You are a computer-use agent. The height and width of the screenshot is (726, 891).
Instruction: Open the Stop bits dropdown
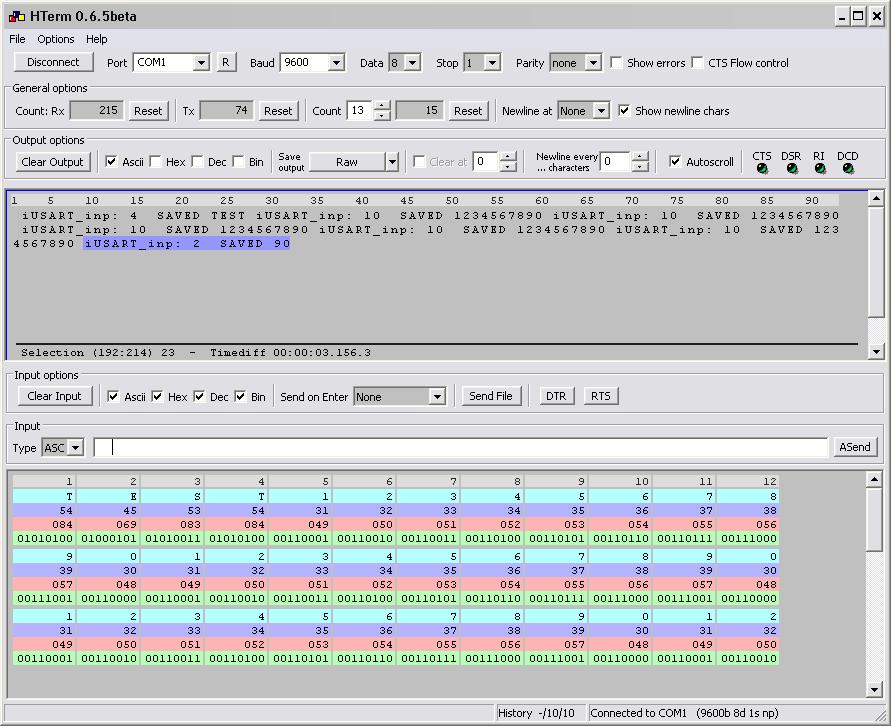(493, 62)
